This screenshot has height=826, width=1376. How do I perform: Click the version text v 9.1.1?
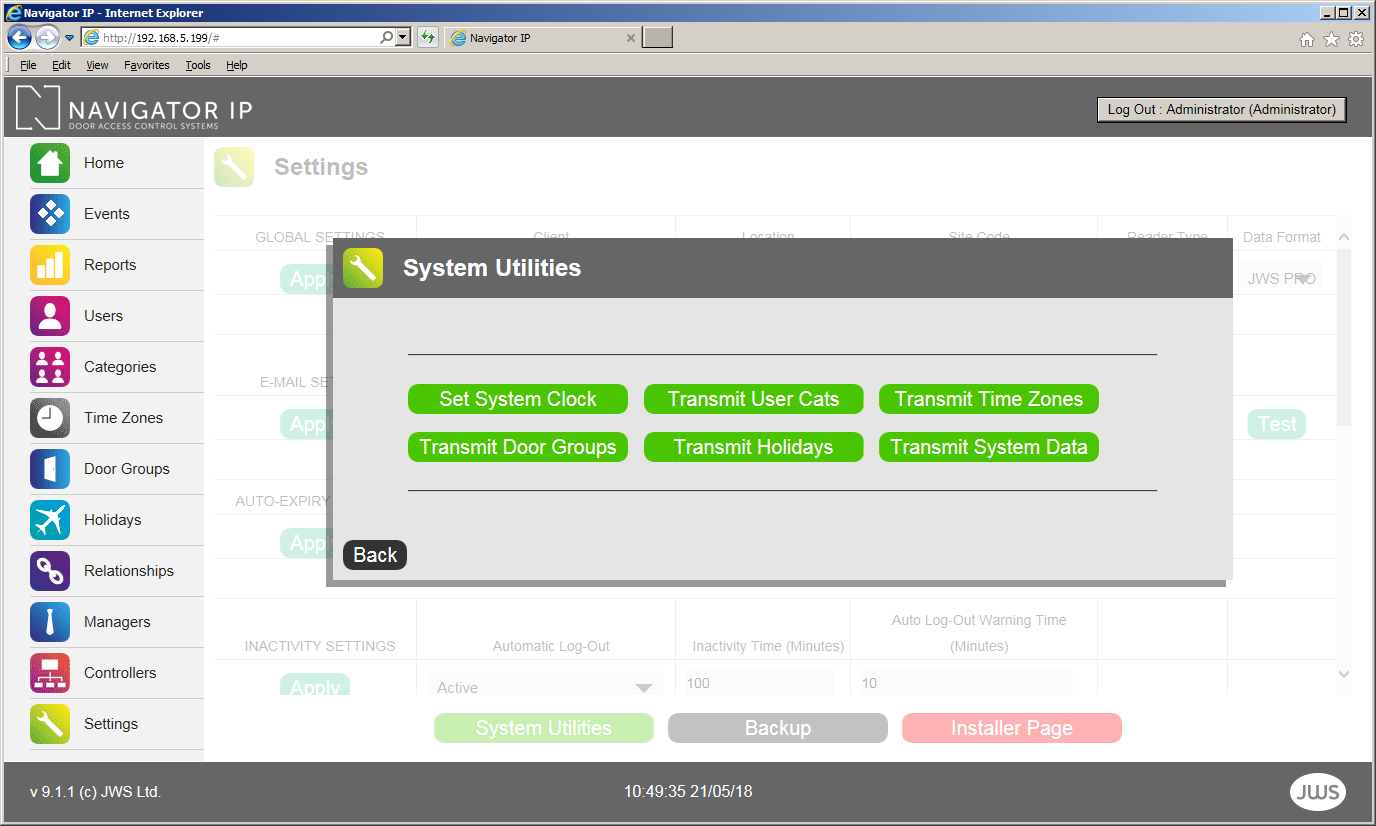tap(95, 792)
